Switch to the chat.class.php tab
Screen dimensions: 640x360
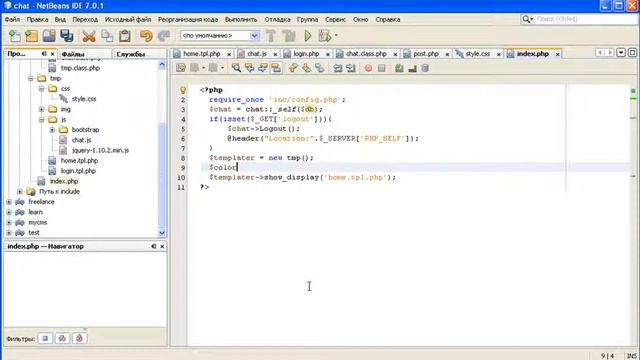[x=366, y=54]
